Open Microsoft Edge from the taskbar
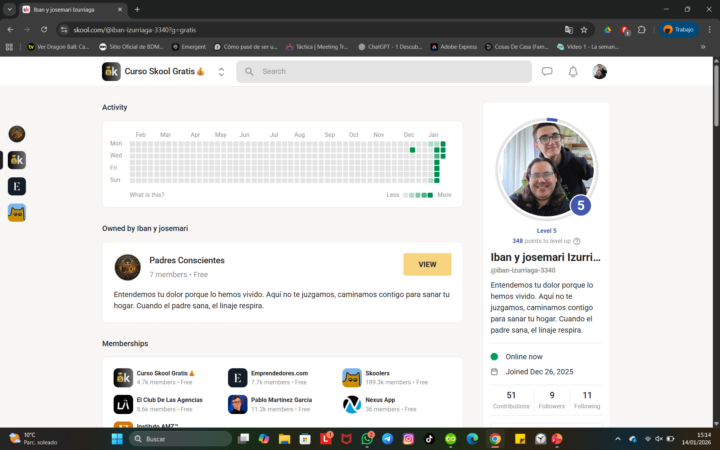The width and height of the screenshot is (720, 450). 472,439
